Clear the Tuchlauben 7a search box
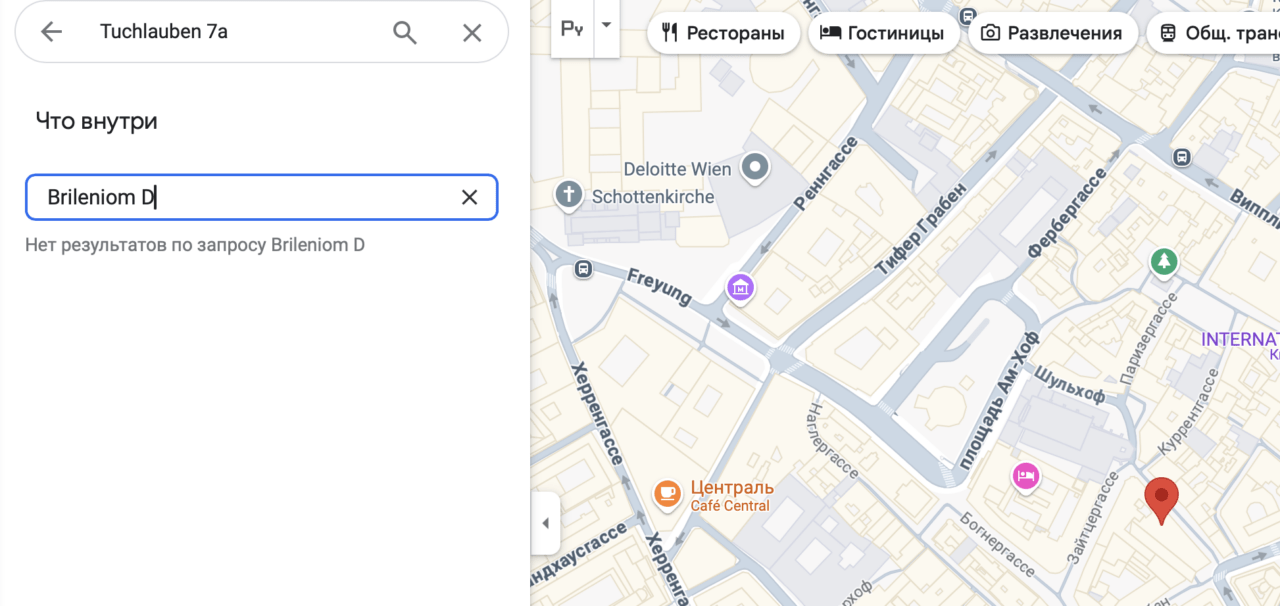The image size is (1280, 606). click(472, 32)
